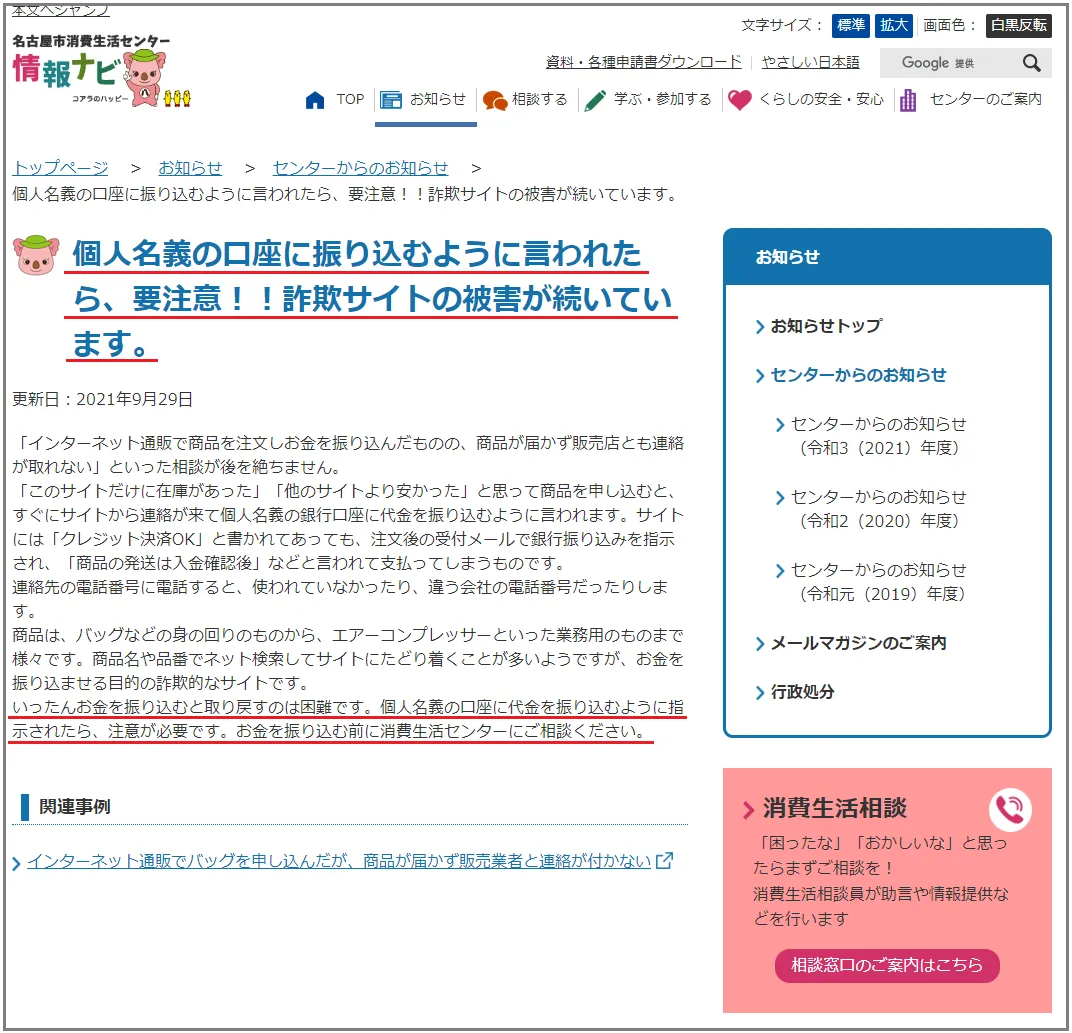Click the home icon beside TOP
1072x1033 pixels.
(x=315, y=100)
